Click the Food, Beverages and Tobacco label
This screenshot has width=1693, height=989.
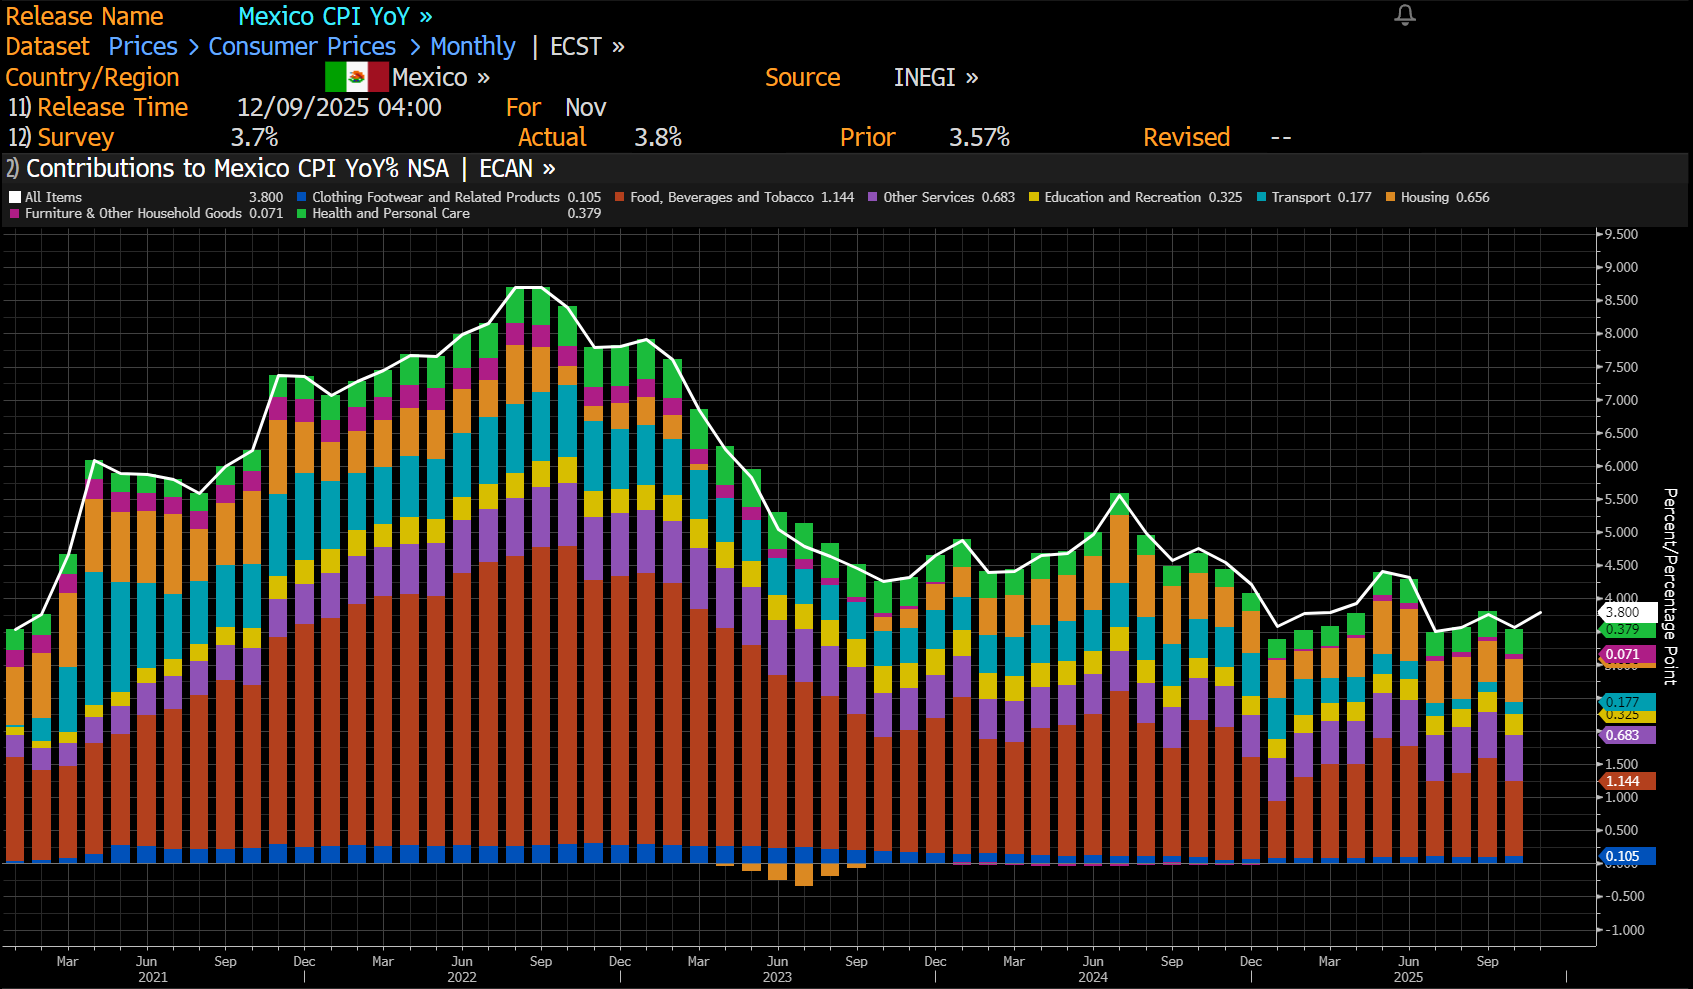pos(722,197)
